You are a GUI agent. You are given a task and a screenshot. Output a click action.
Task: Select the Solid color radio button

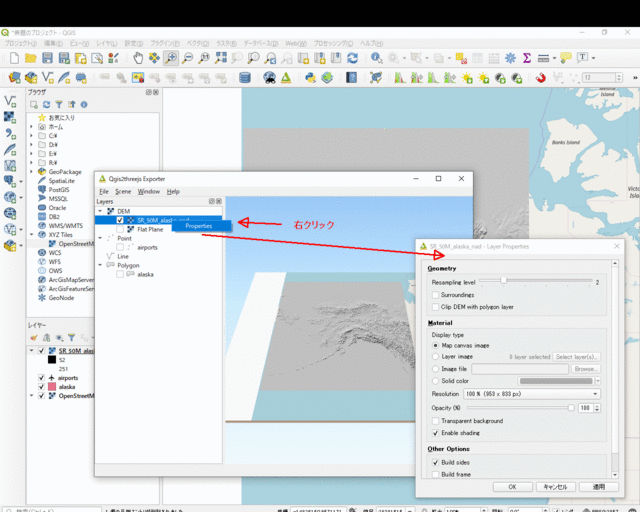[x=436, y=381]
